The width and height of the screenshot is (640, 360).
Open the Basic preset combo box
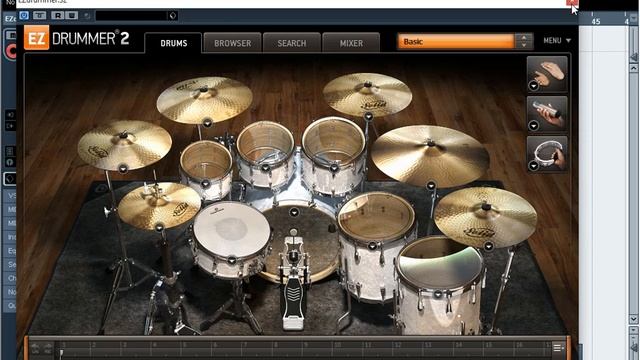point(456,41)
